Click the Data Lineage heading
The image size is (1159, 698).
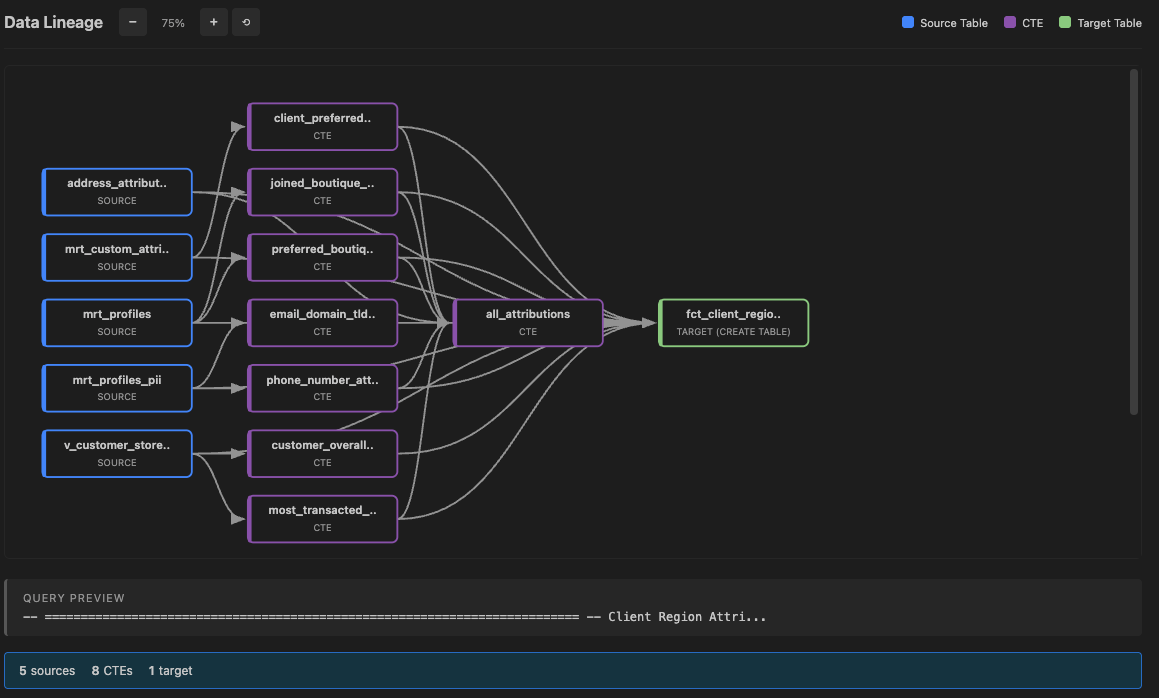[53, 22]
